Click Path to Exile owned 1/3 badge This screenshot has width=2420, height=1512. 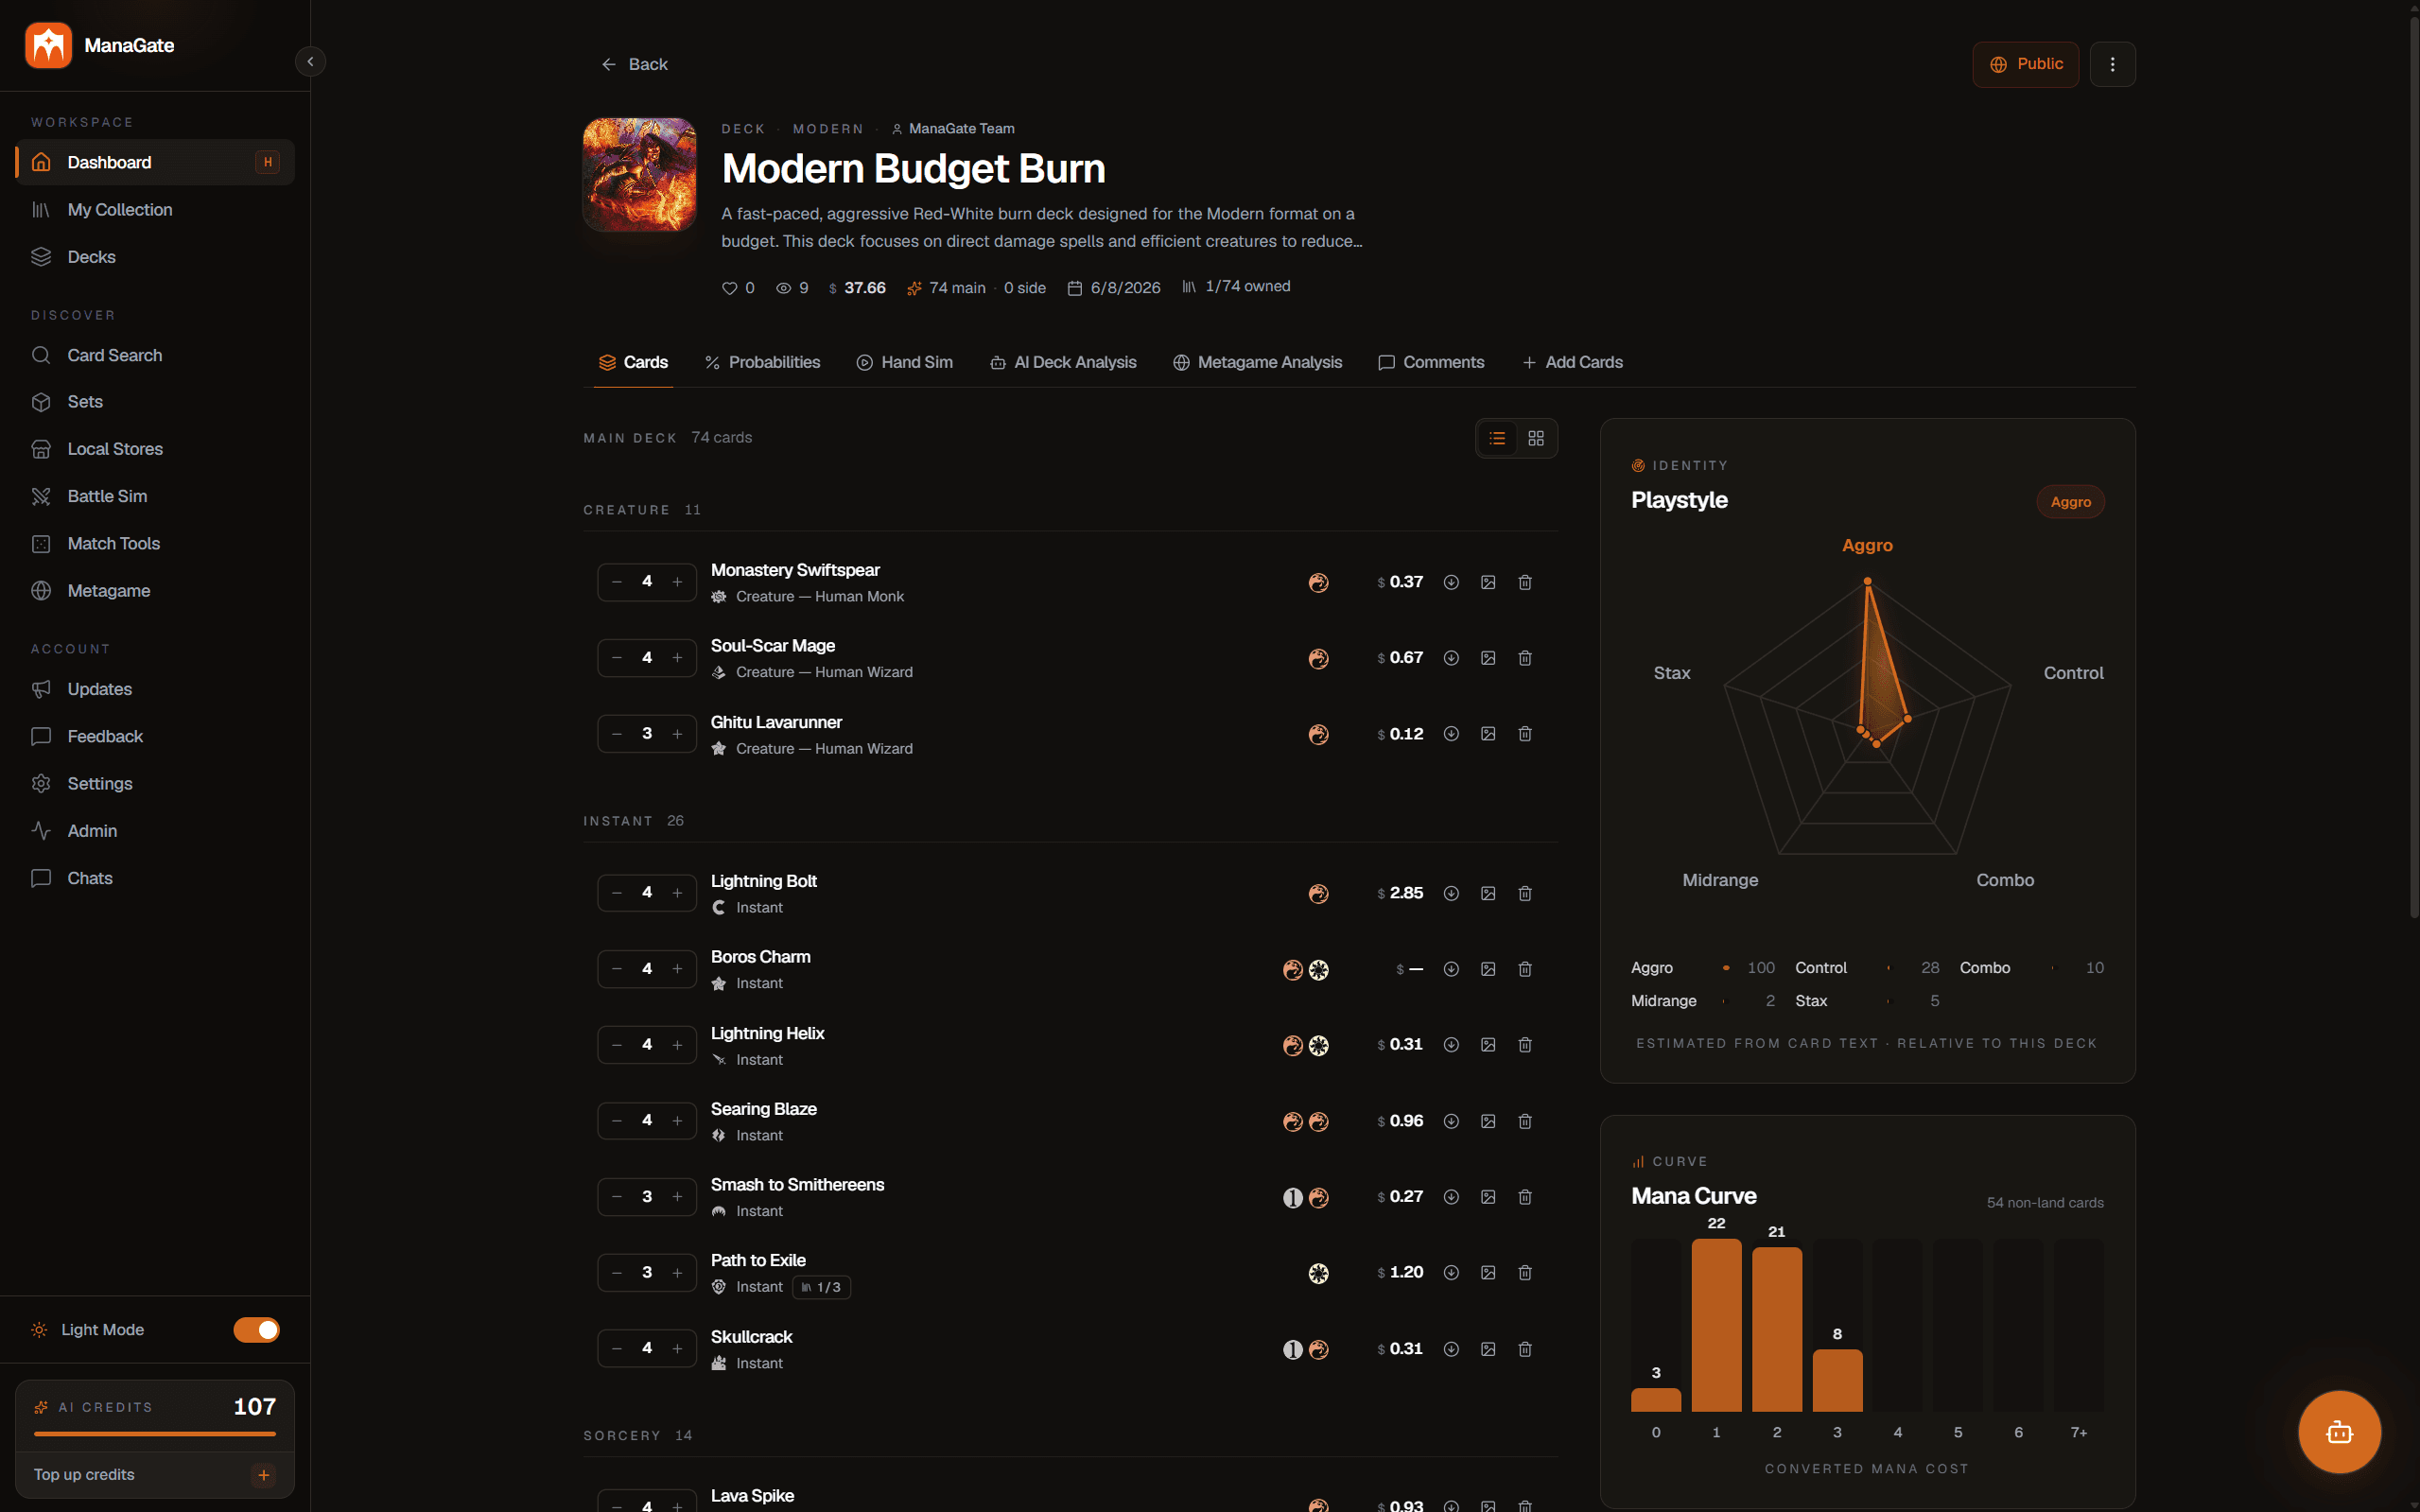point(821,1287)
